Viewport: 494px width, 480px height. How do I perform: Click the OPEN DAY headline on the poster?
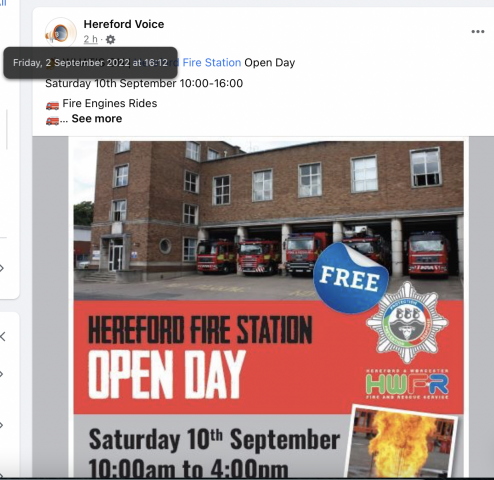coord(167,375)
